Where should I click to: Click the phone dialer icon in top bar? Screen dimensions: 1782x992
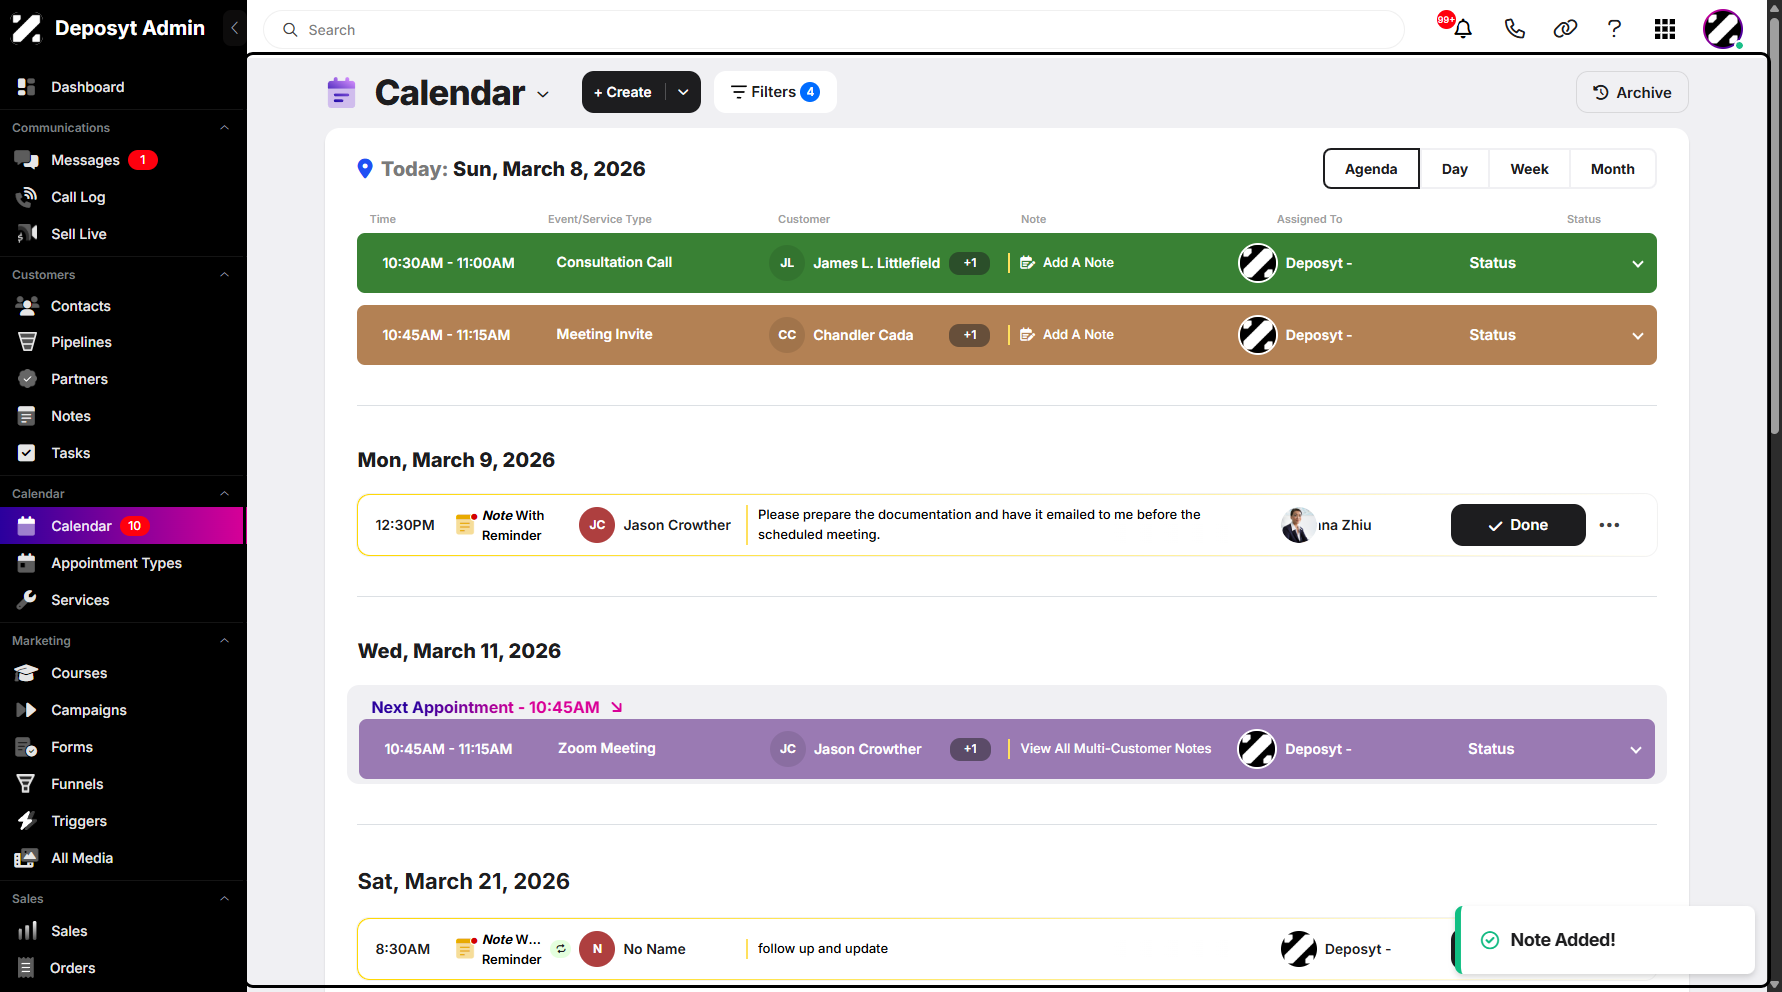1514,29
